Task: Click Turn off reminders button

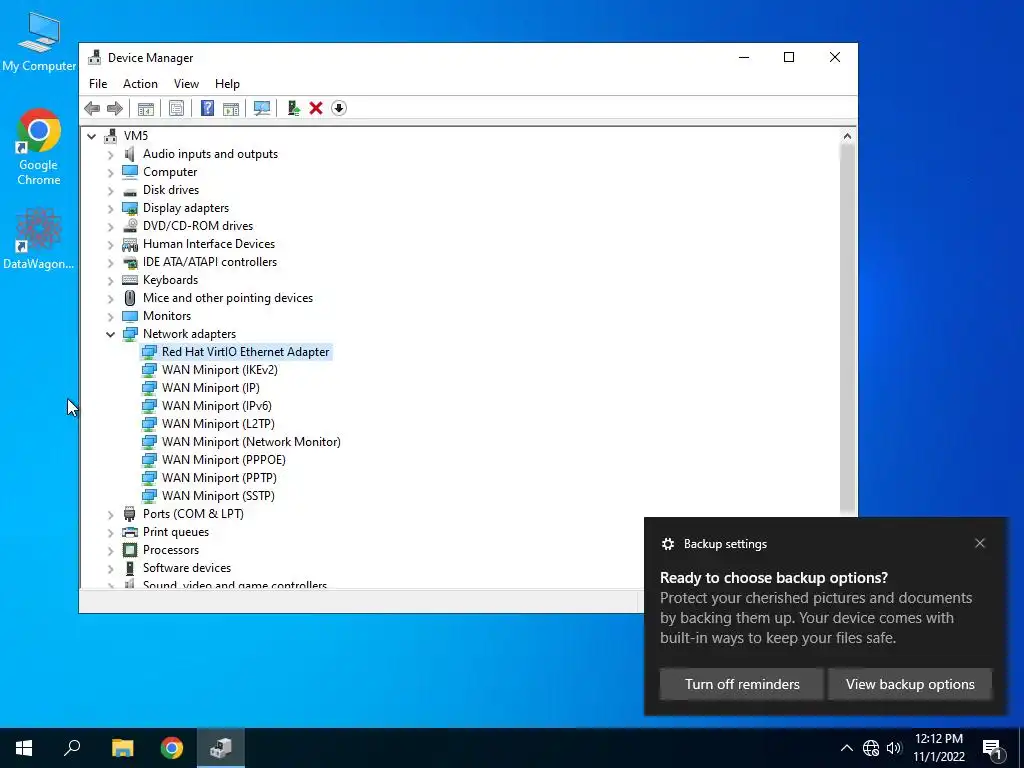Action: (x=742, y=684)
